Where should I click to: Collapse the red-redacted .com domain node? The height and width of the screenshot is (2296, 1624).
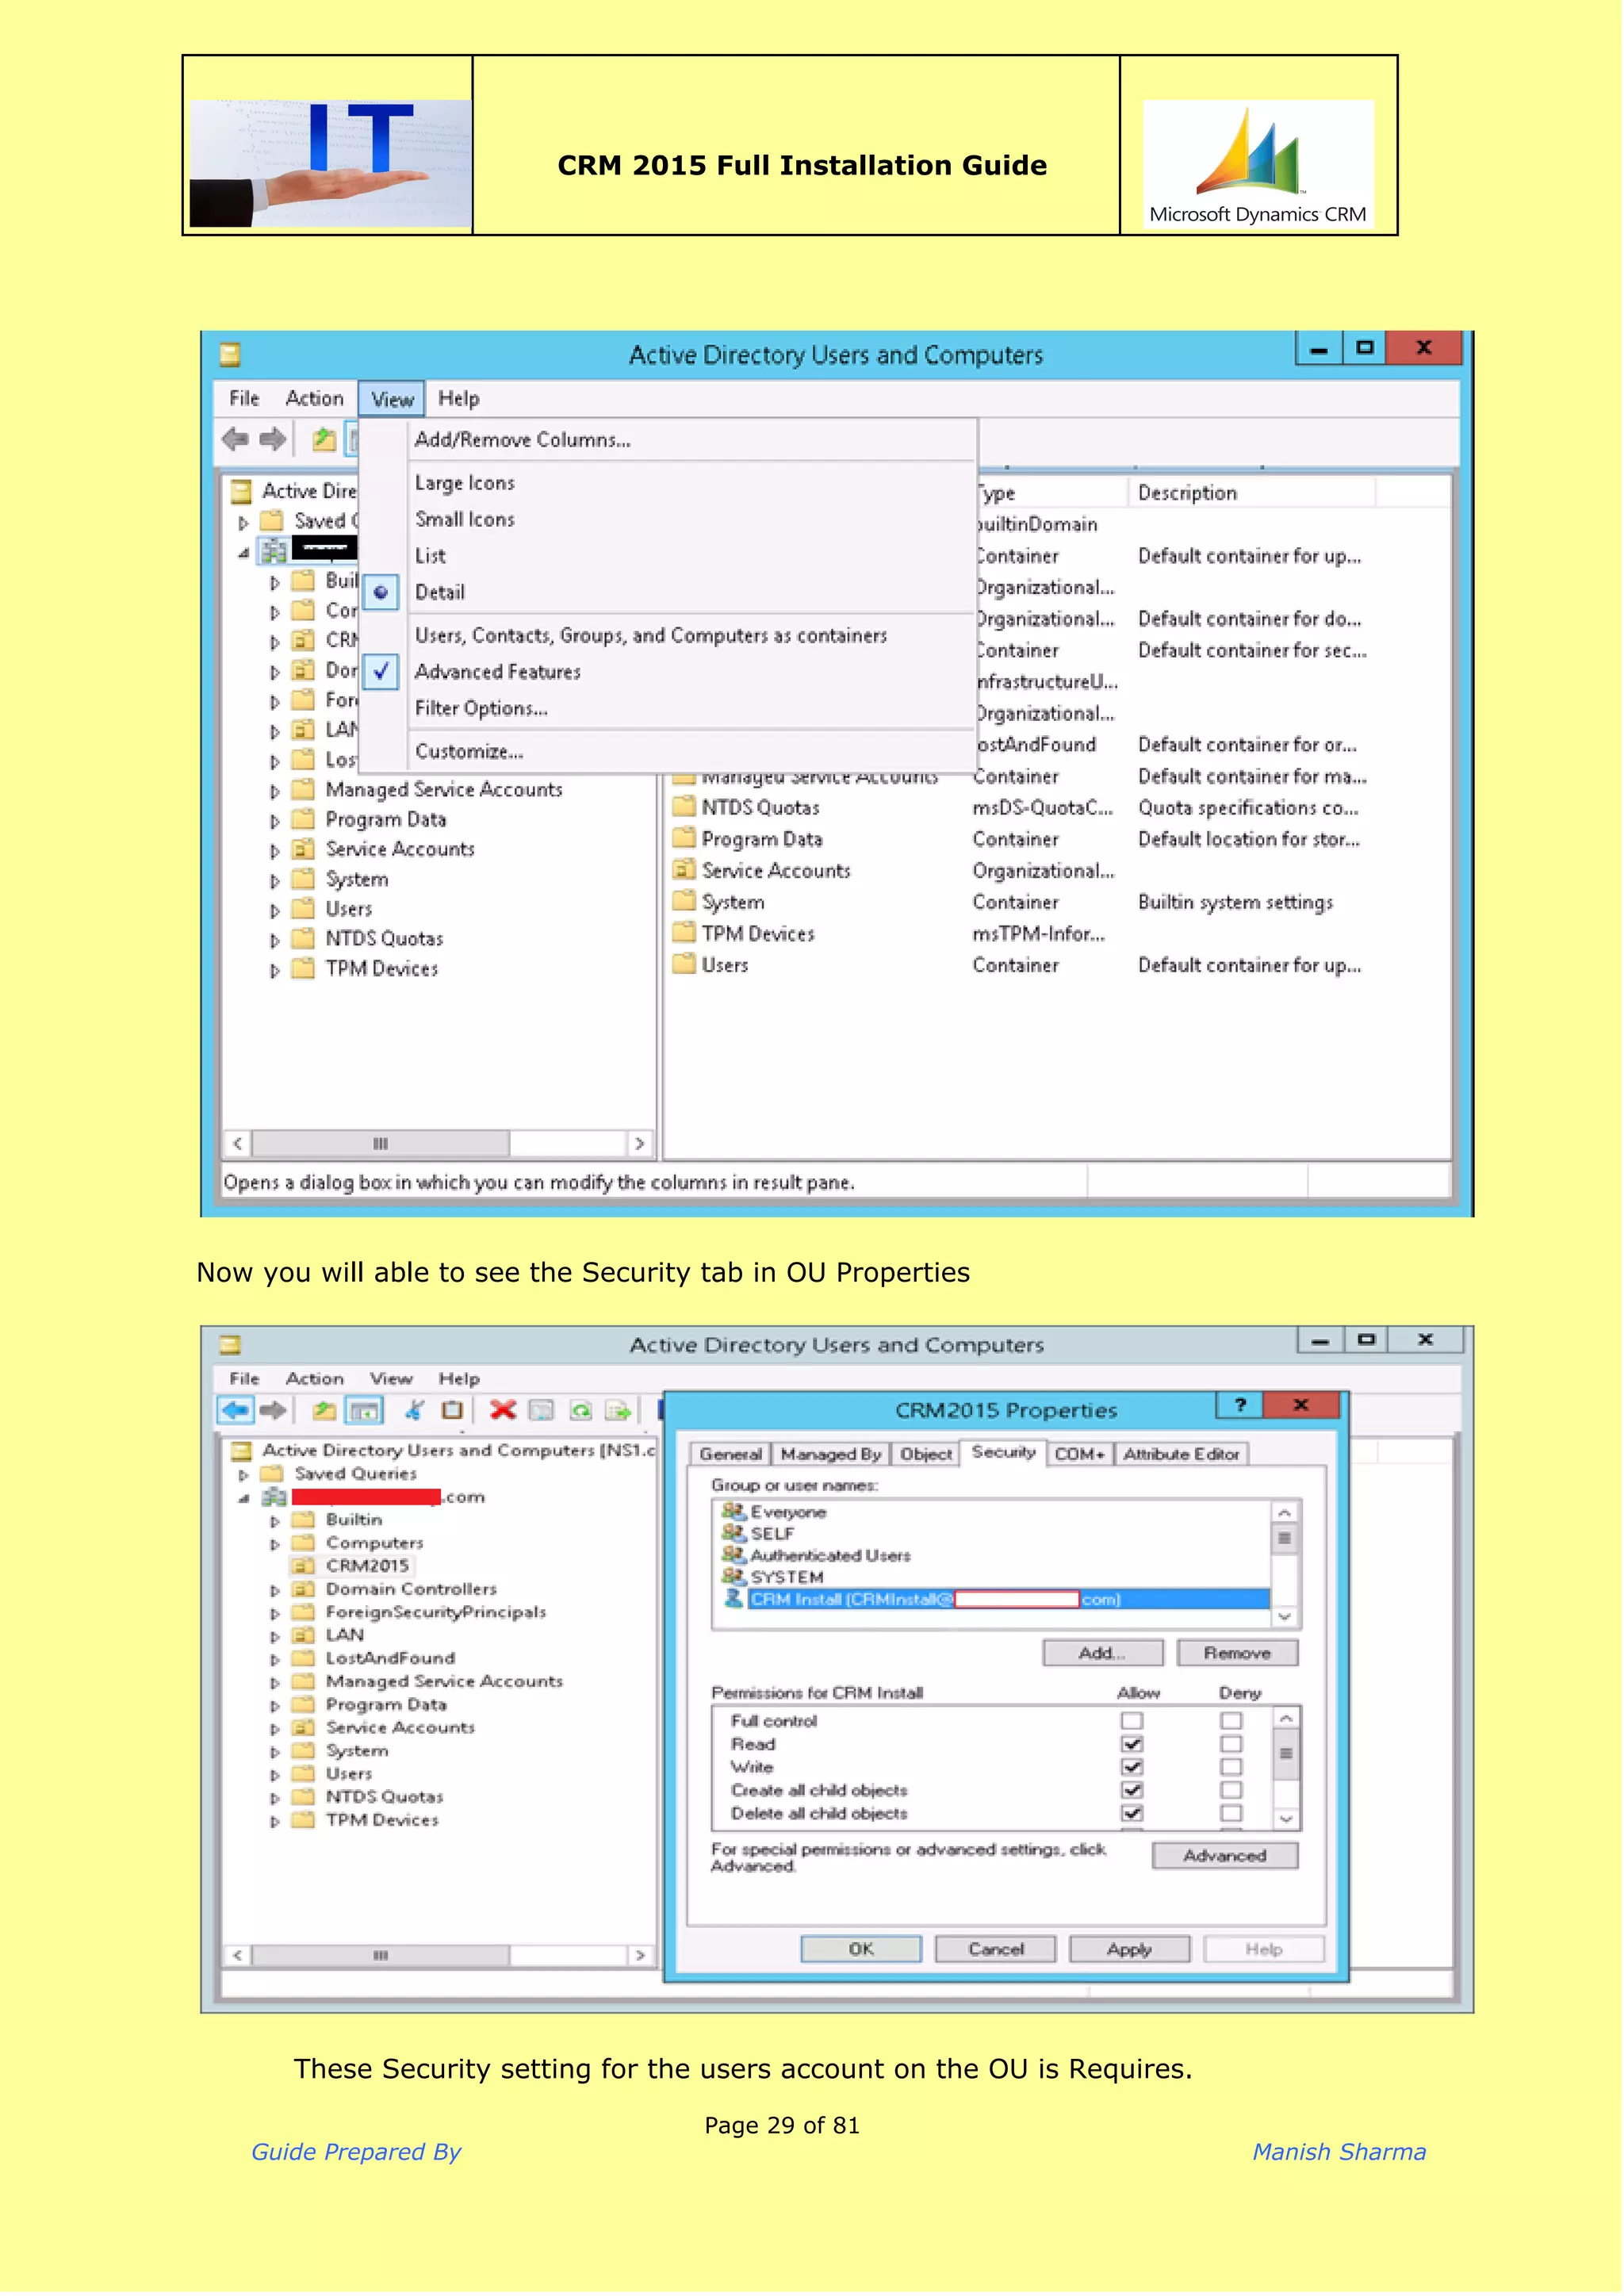pos(243,1498)
